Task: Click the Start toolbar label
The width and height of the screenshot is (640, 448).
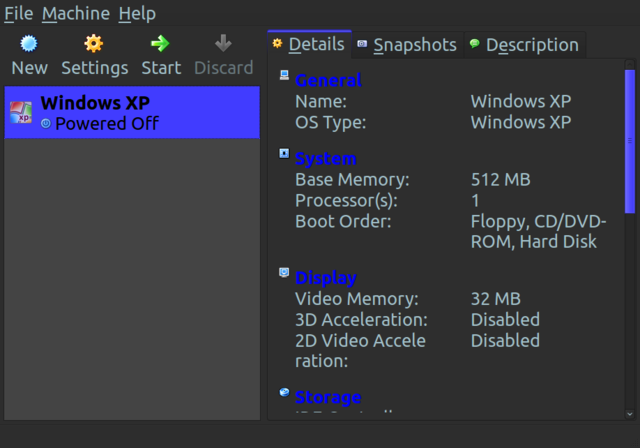Action: click(161, 68)
